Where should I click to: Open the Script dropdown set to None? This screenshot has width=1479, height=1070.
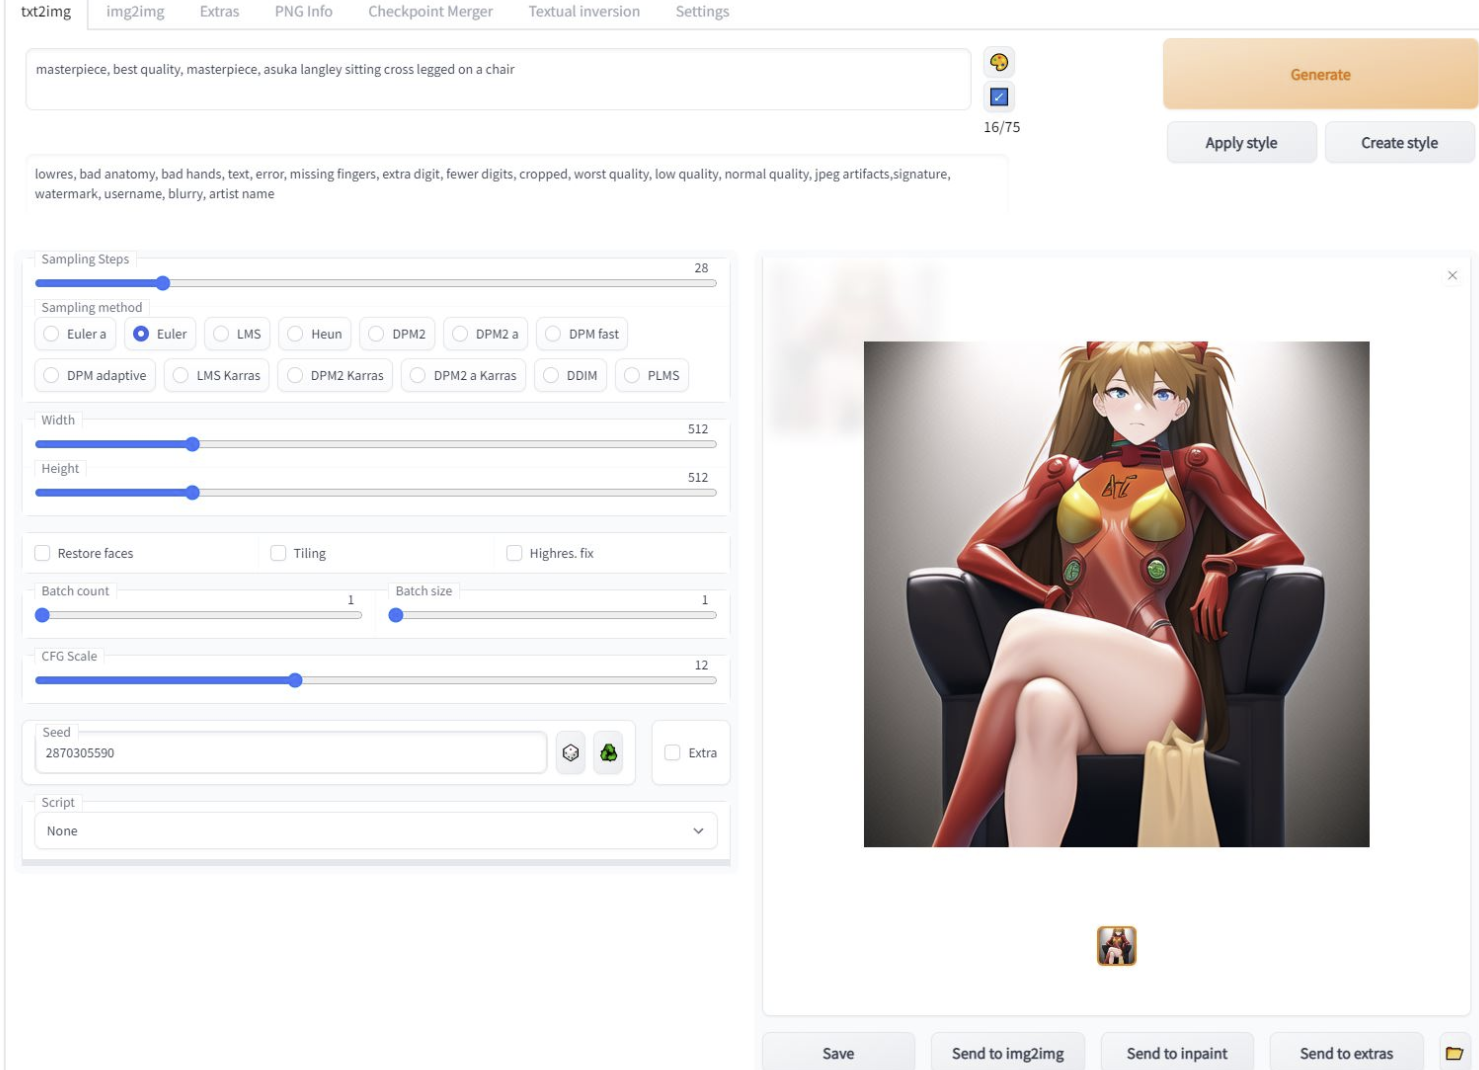[x=376, y=831]
